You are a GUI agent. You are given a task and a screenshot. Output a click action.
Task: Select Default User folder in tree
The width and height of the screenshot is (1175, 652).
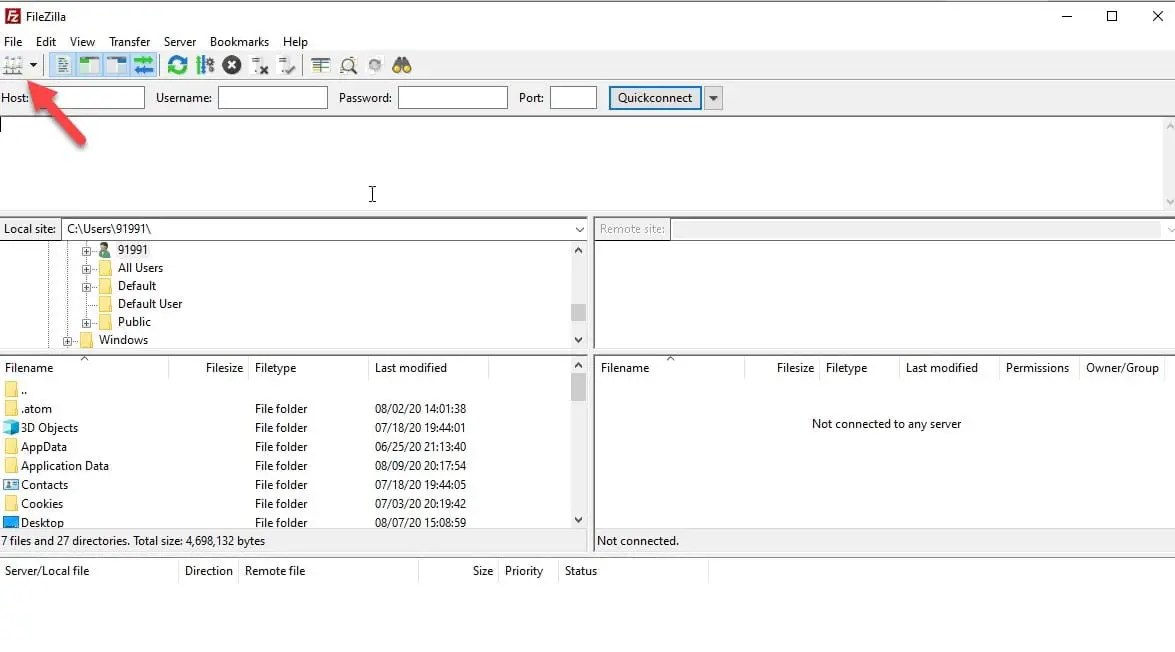point(150,304)
